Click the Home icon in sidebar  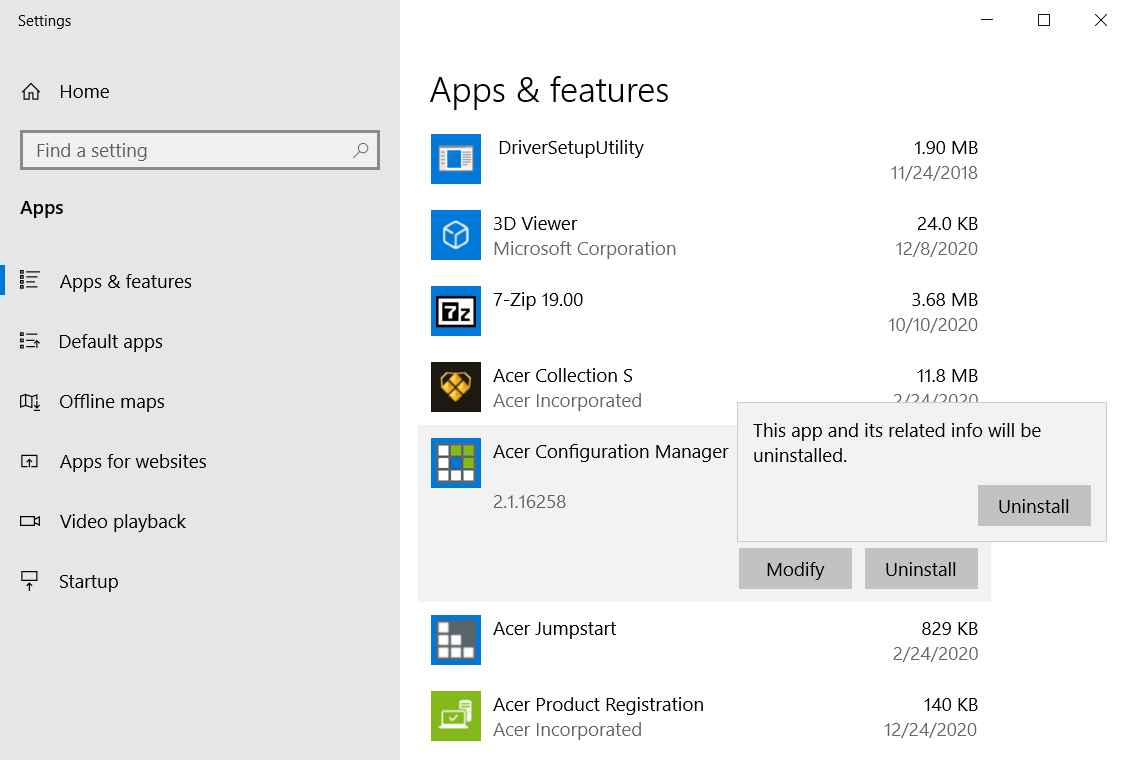click(31, 91)
